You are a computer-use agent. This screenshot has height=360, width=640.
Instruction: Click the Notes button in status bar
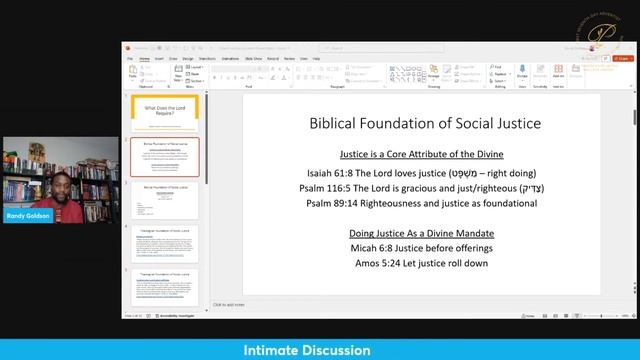[528, 316]
